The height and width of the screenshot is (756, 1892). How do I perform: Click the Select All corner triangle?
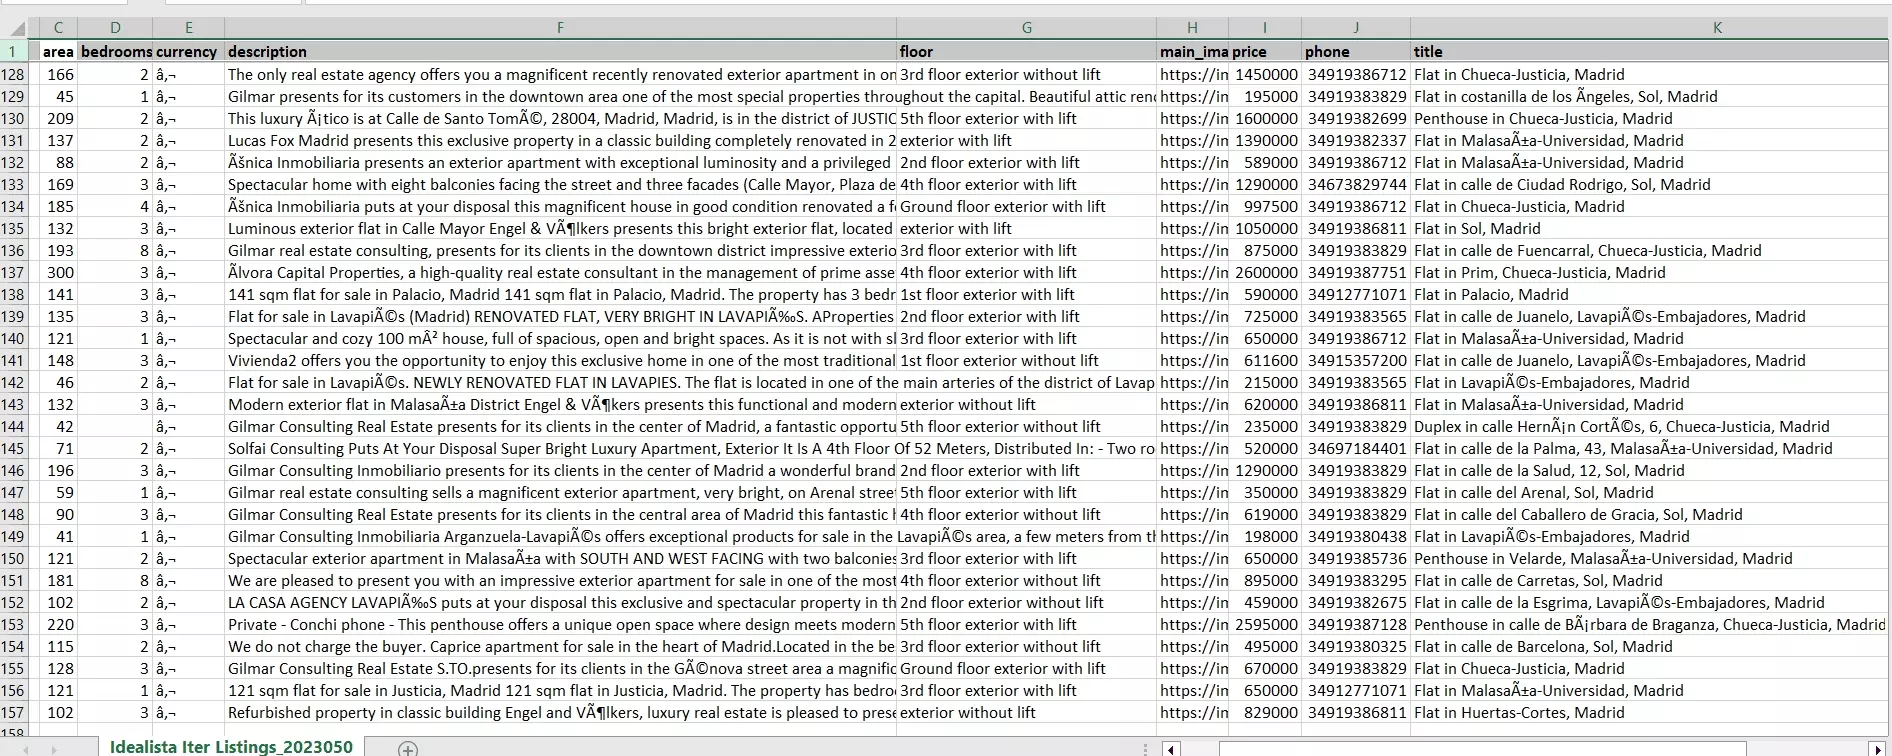(x=18, y=28)
